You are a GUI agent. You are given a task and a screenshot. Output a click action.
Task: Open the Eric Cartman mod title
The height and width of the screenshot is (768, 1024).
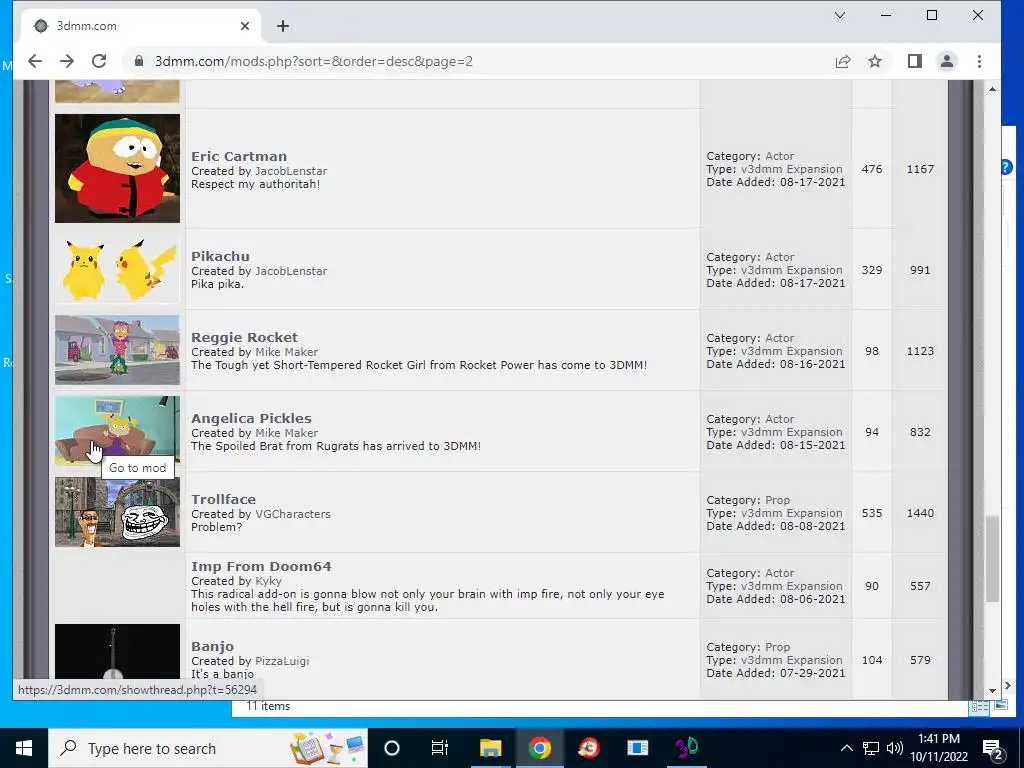[239, 156]
